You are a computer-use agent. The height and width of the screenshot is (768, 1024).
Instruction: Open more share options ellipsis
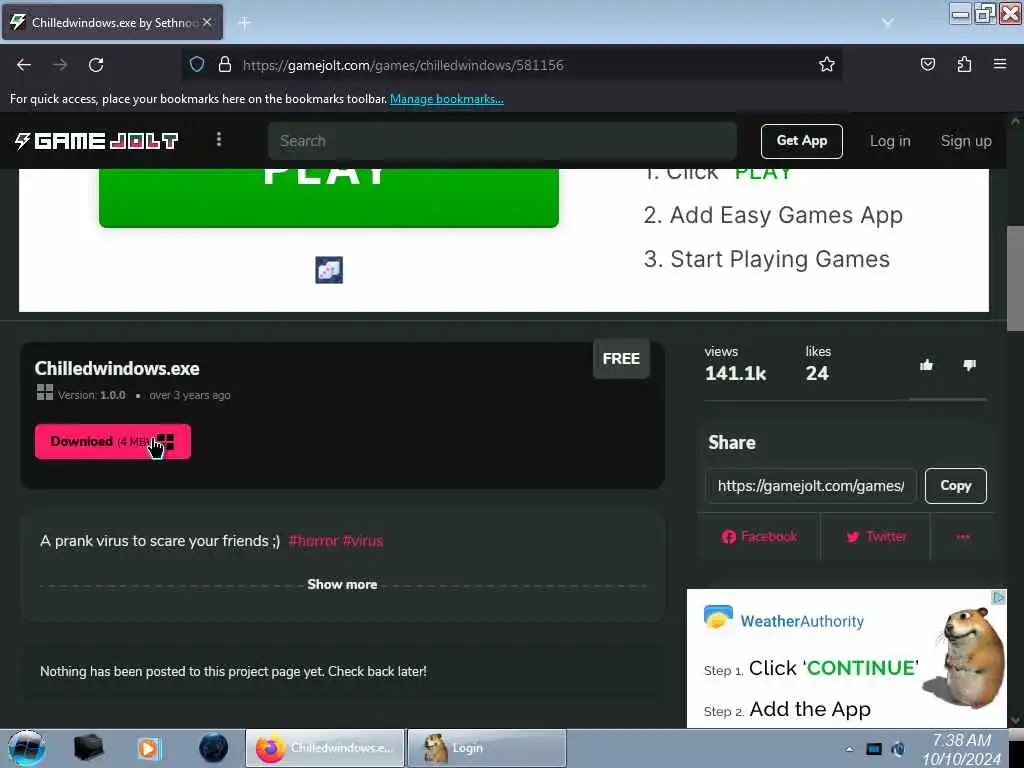coord(963,537)
